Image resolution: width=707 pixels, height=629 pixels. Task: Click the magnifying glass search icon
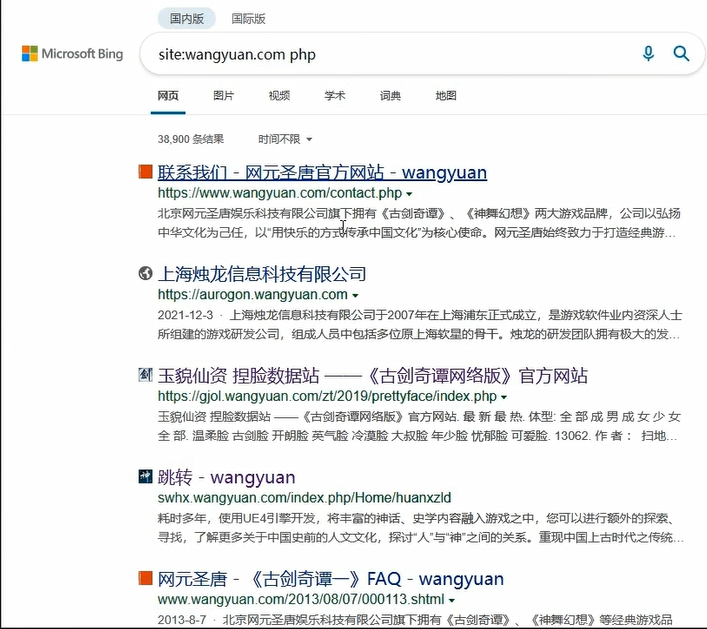pos(681,54)
